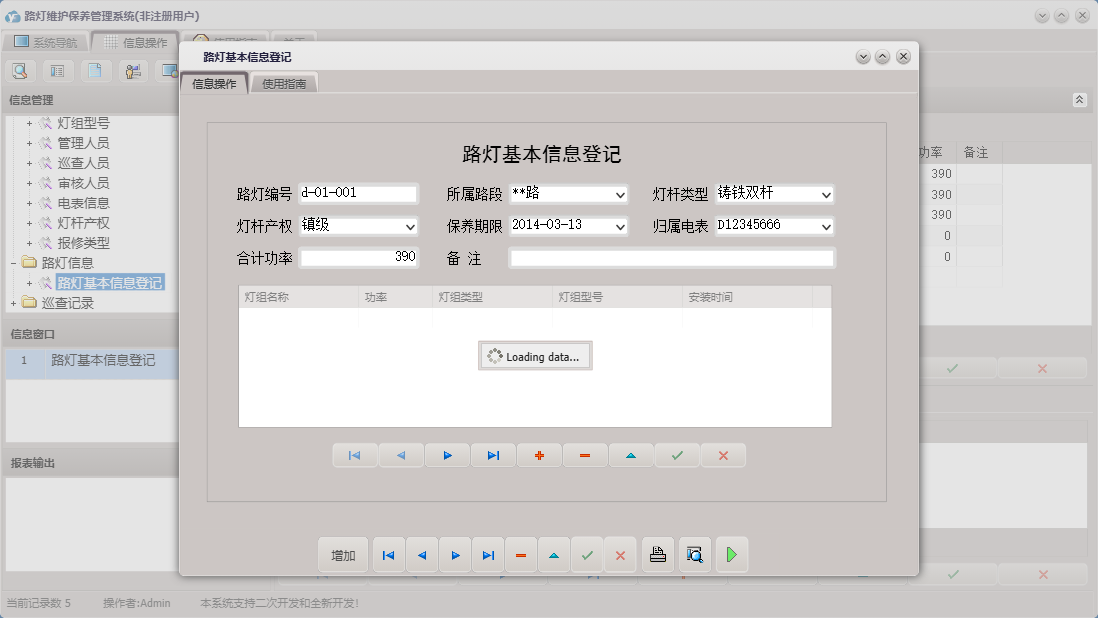Jump to last record with the arrow icon
1098x618 pixels.
[488, 555]
